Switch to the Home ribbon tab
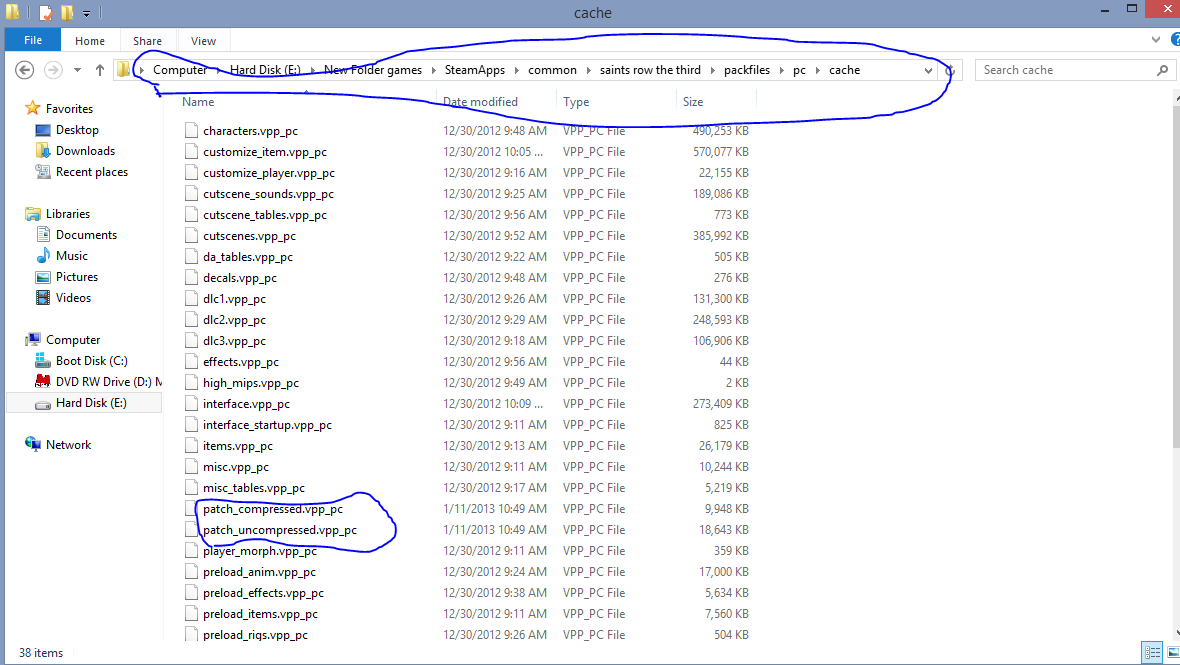This screenshot has width=1180, height=665. 90,41
